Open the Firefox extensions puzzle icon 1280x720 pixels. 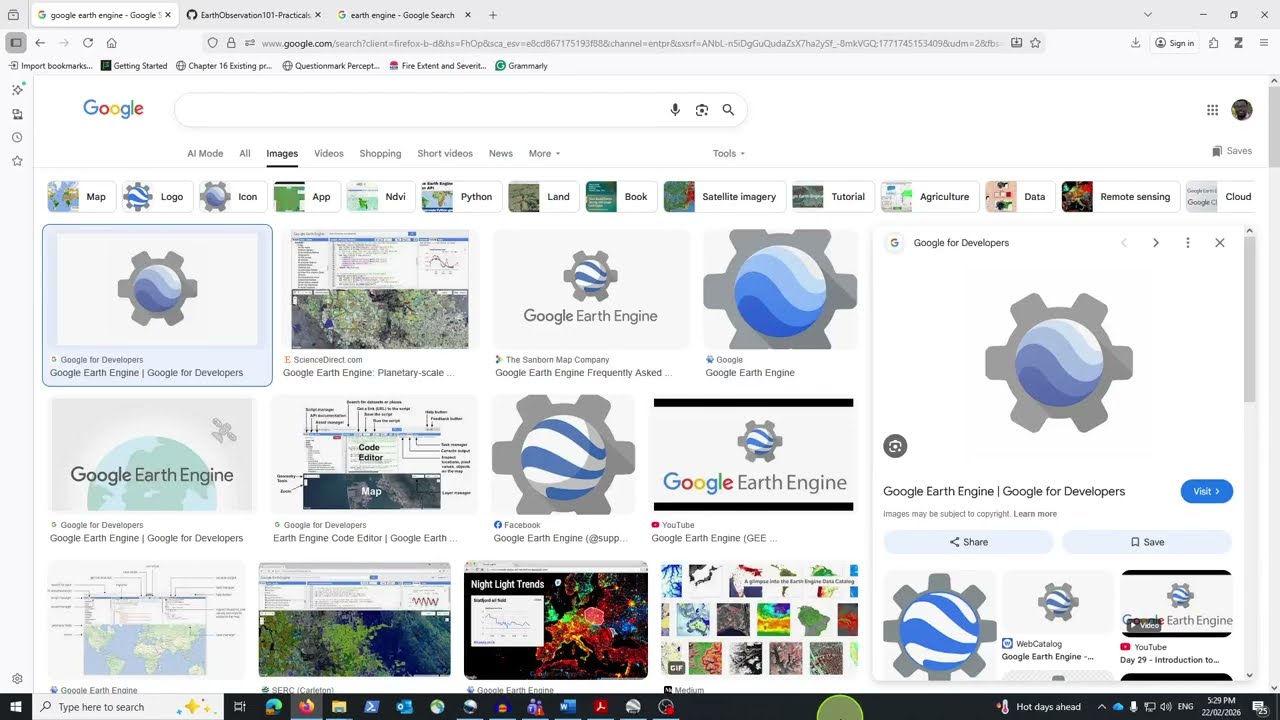pos(1213,43)
